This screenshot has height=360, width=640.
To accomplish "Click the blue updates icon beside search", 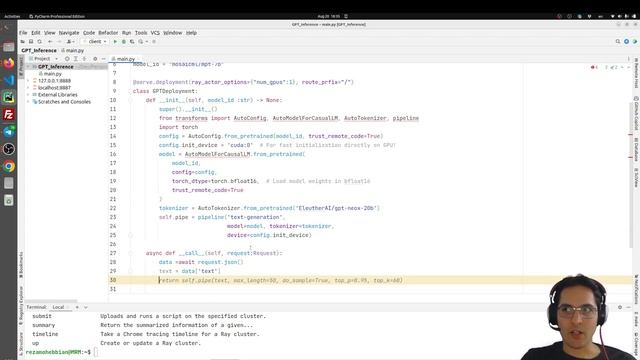I will (626, 42).
